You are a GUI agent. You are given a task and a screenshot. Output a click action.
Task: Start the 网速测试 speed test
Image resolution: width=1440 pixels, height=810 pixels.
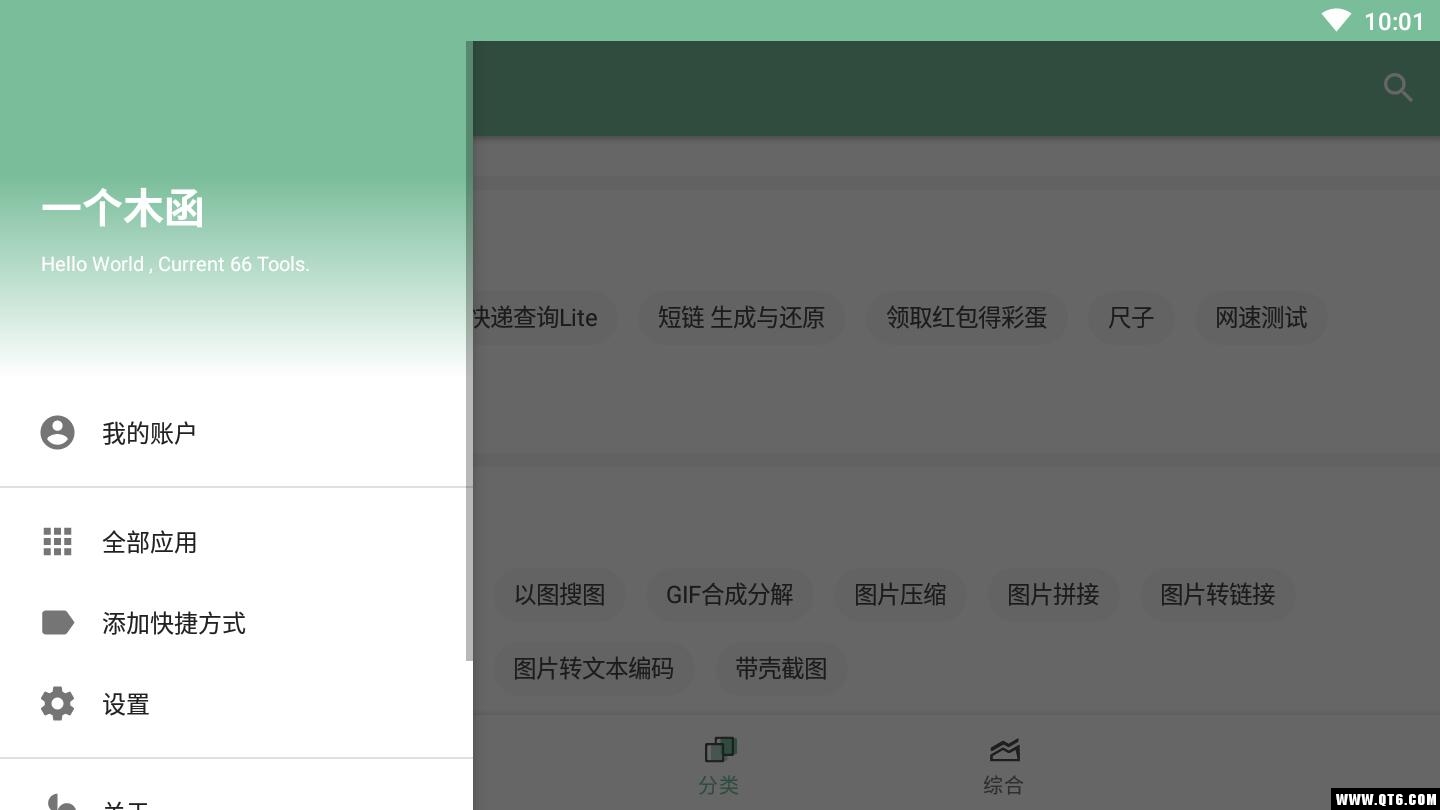pyautogui.click(x=1261, y=318)
